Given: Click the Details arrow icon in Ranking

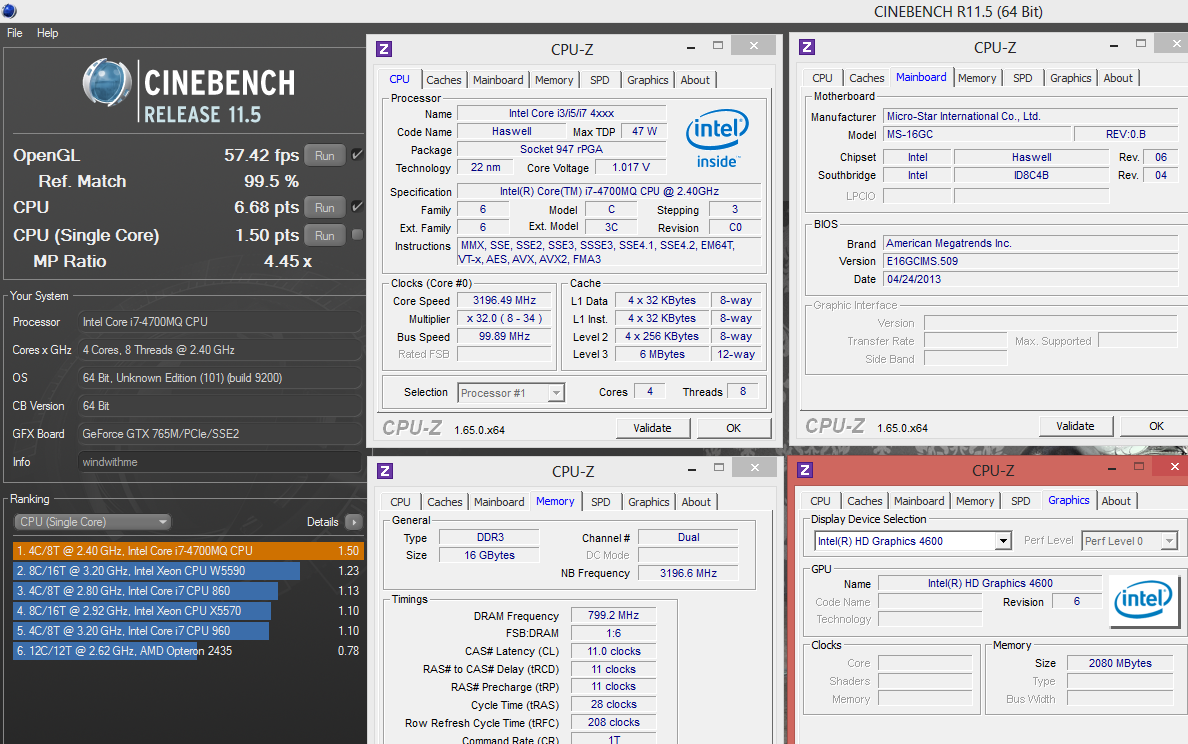Looking at the screenshot, I should click(x=353, y=522).
